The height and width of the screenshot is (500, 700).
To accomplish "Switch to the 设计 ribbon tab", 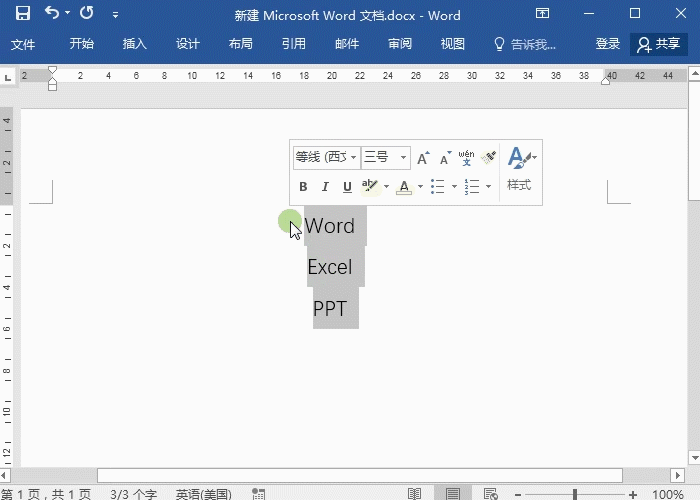I will pyautogui.click(x=188, y=44).
